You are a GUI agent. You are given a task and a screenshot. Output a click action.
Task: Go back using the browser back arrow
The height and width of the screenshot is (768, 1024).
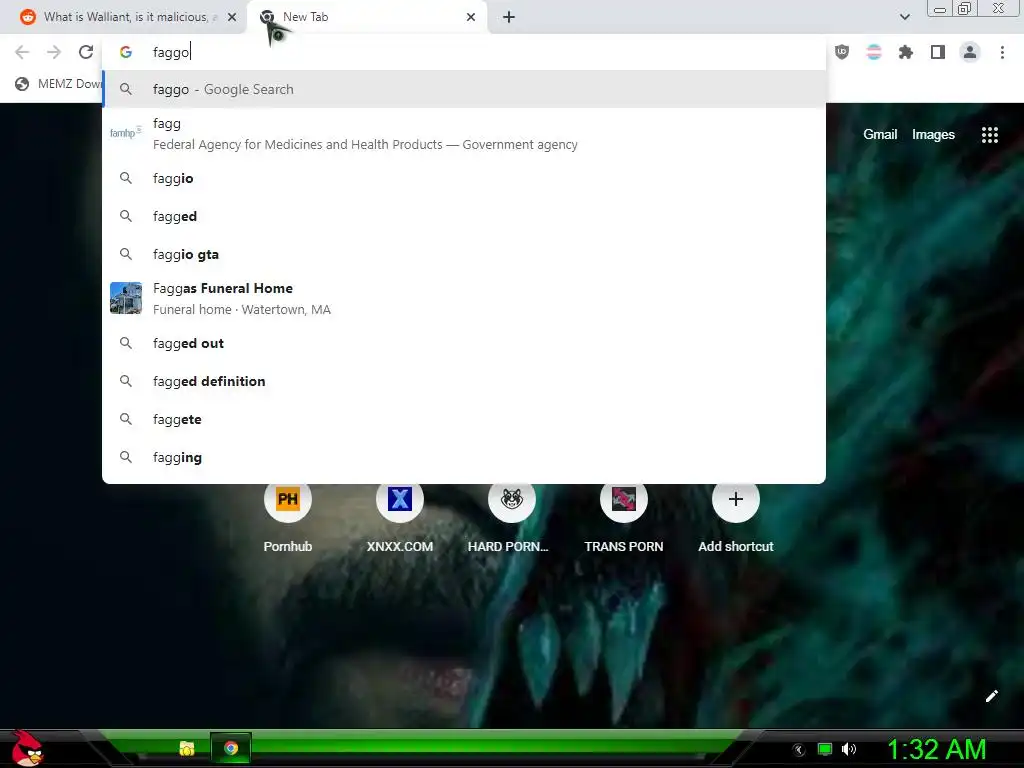(x=22, y=52)
